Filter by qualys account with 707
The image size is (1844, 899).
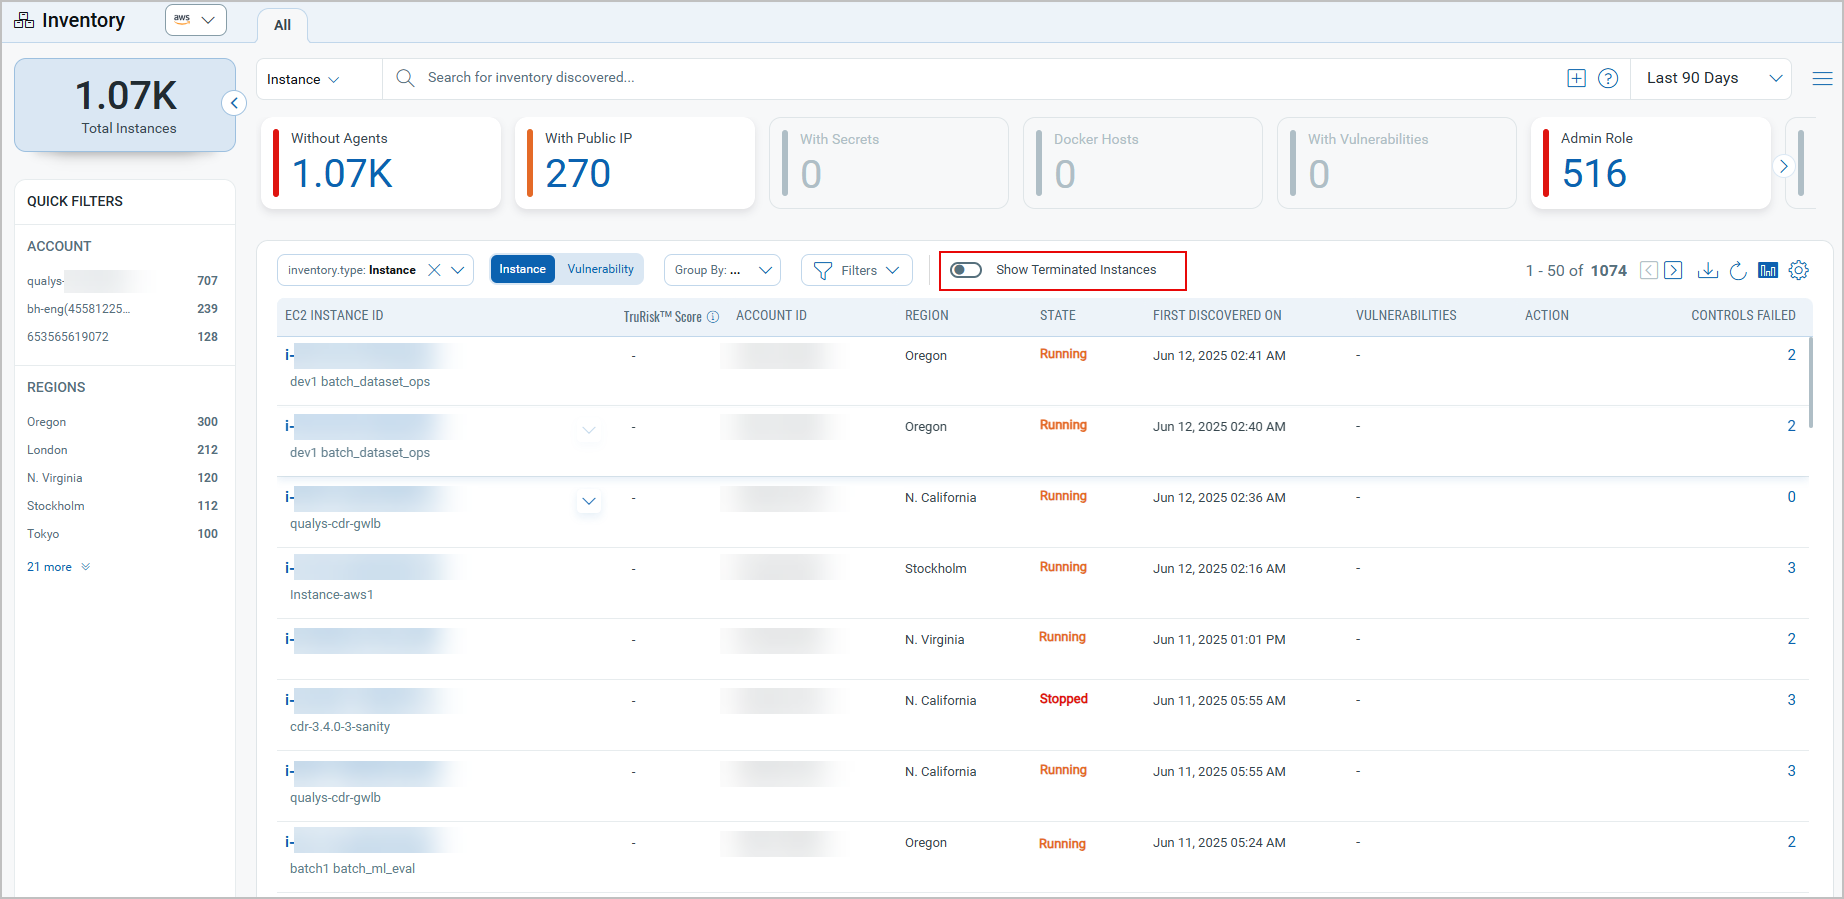122,281
